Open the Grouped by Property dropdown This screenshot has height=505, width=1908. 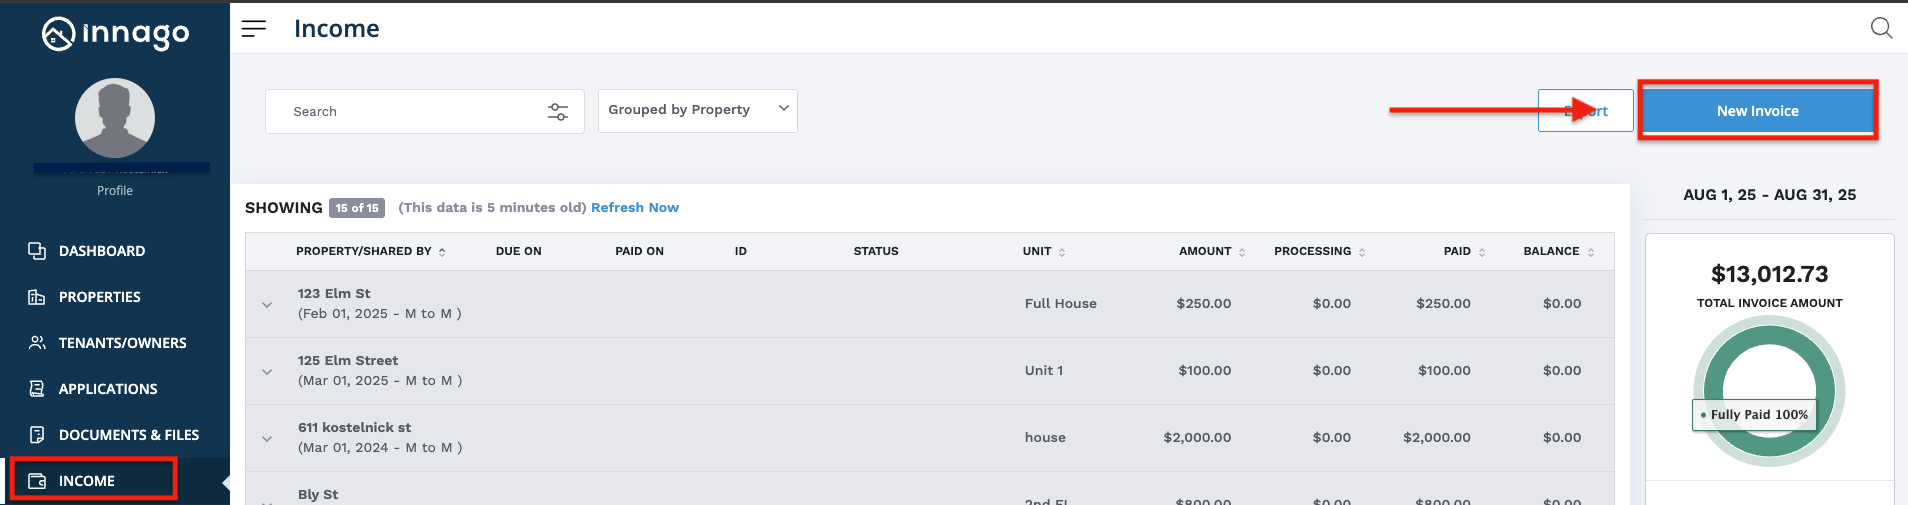point(697,110)
